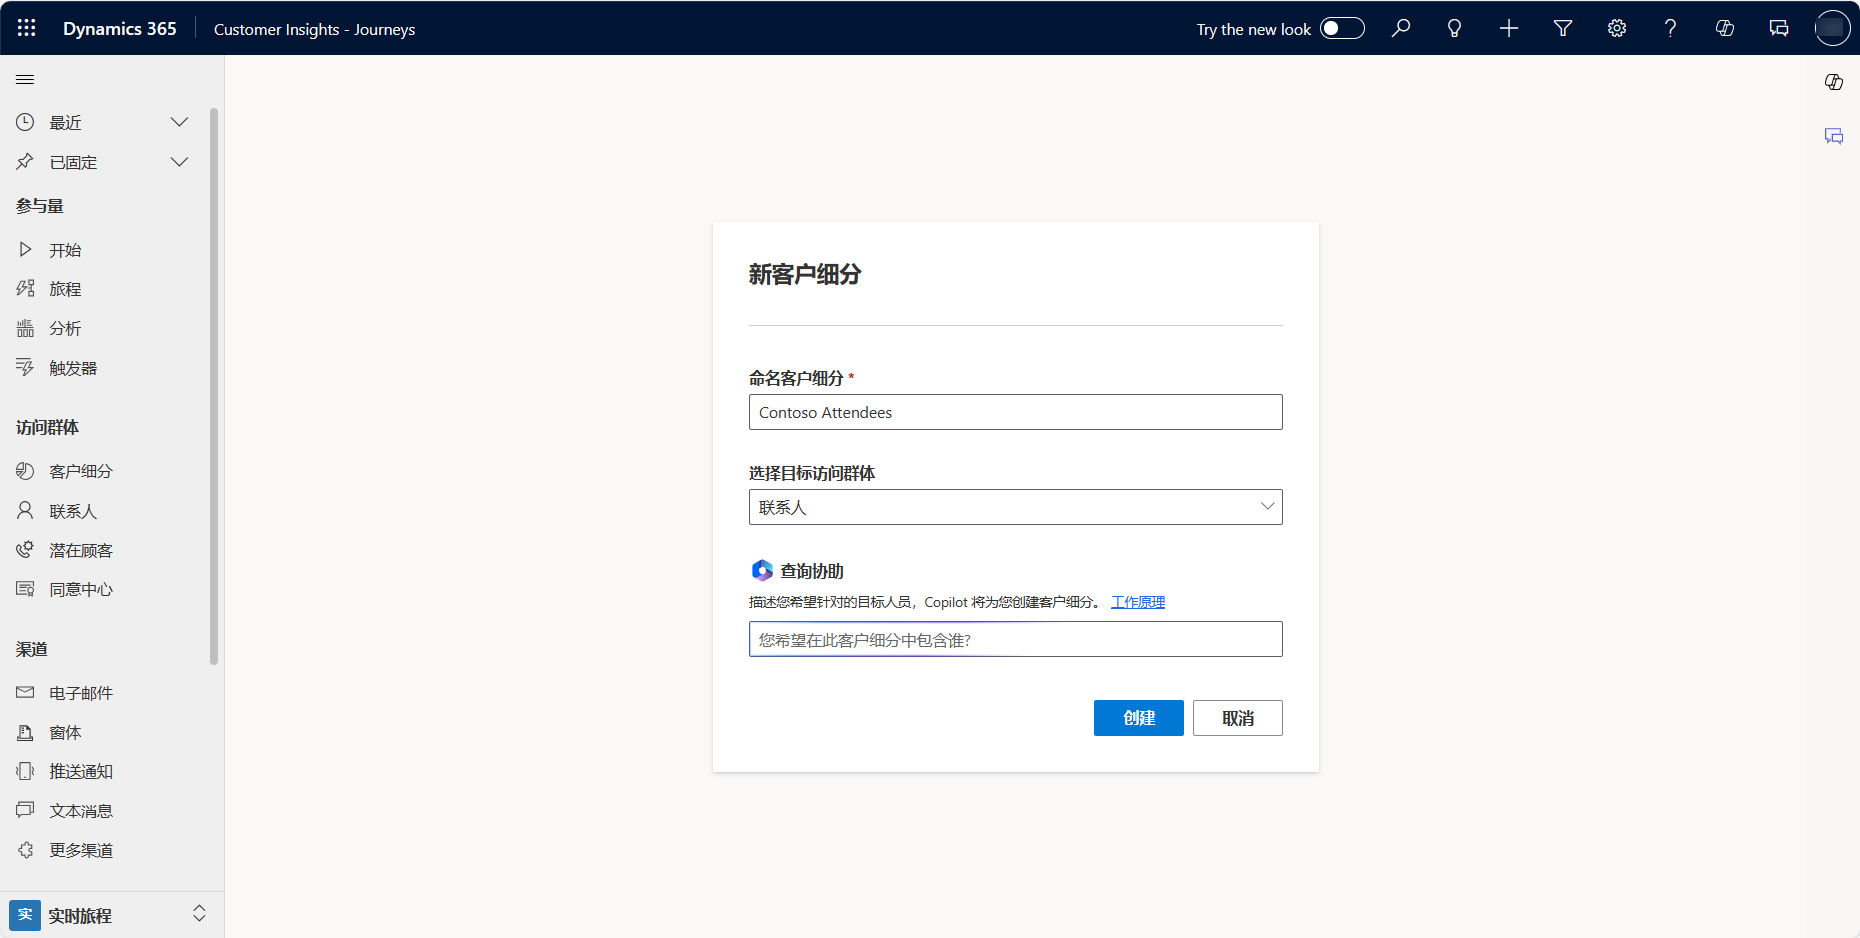Click the 创建 button
Viewport: 1860px width, 938px height.
tap(1139, 718)
